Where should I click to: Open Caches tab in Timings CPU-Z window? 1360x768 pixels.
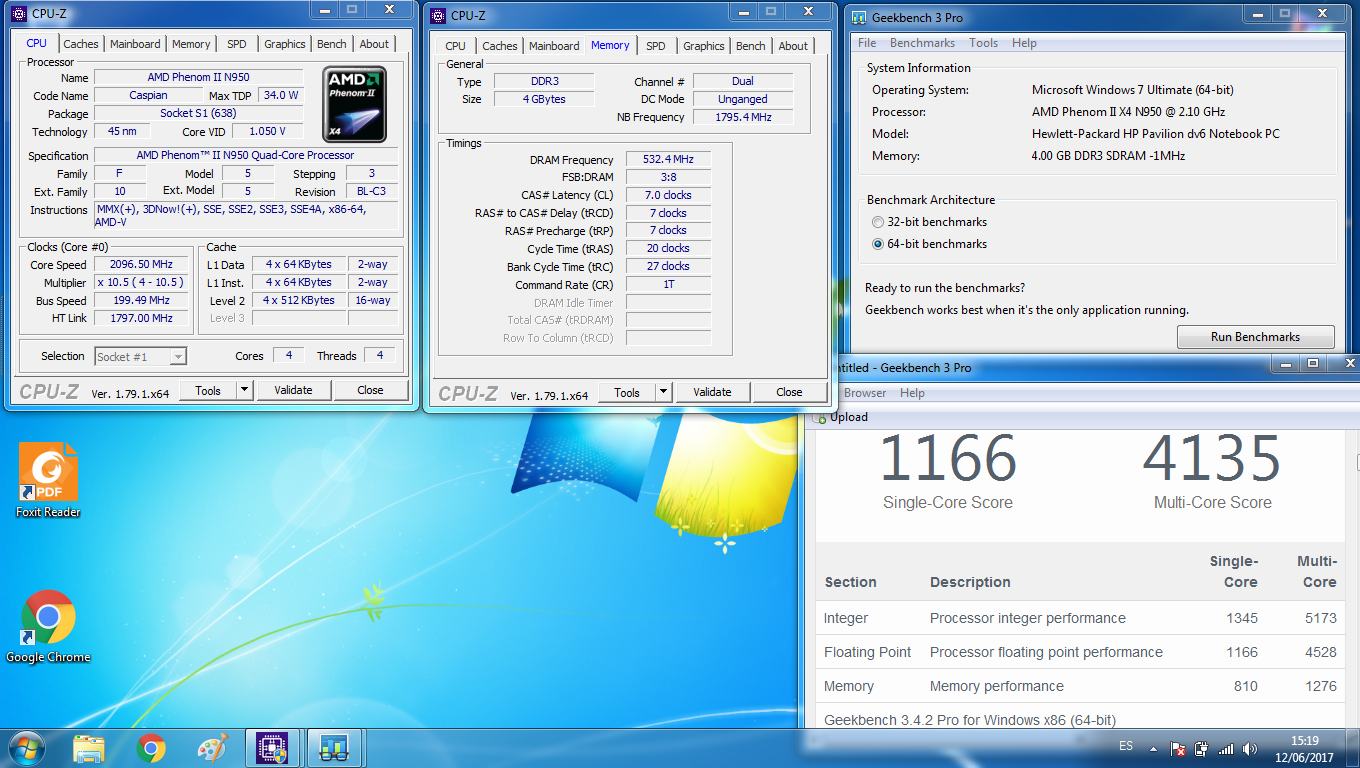click(500, 46)
